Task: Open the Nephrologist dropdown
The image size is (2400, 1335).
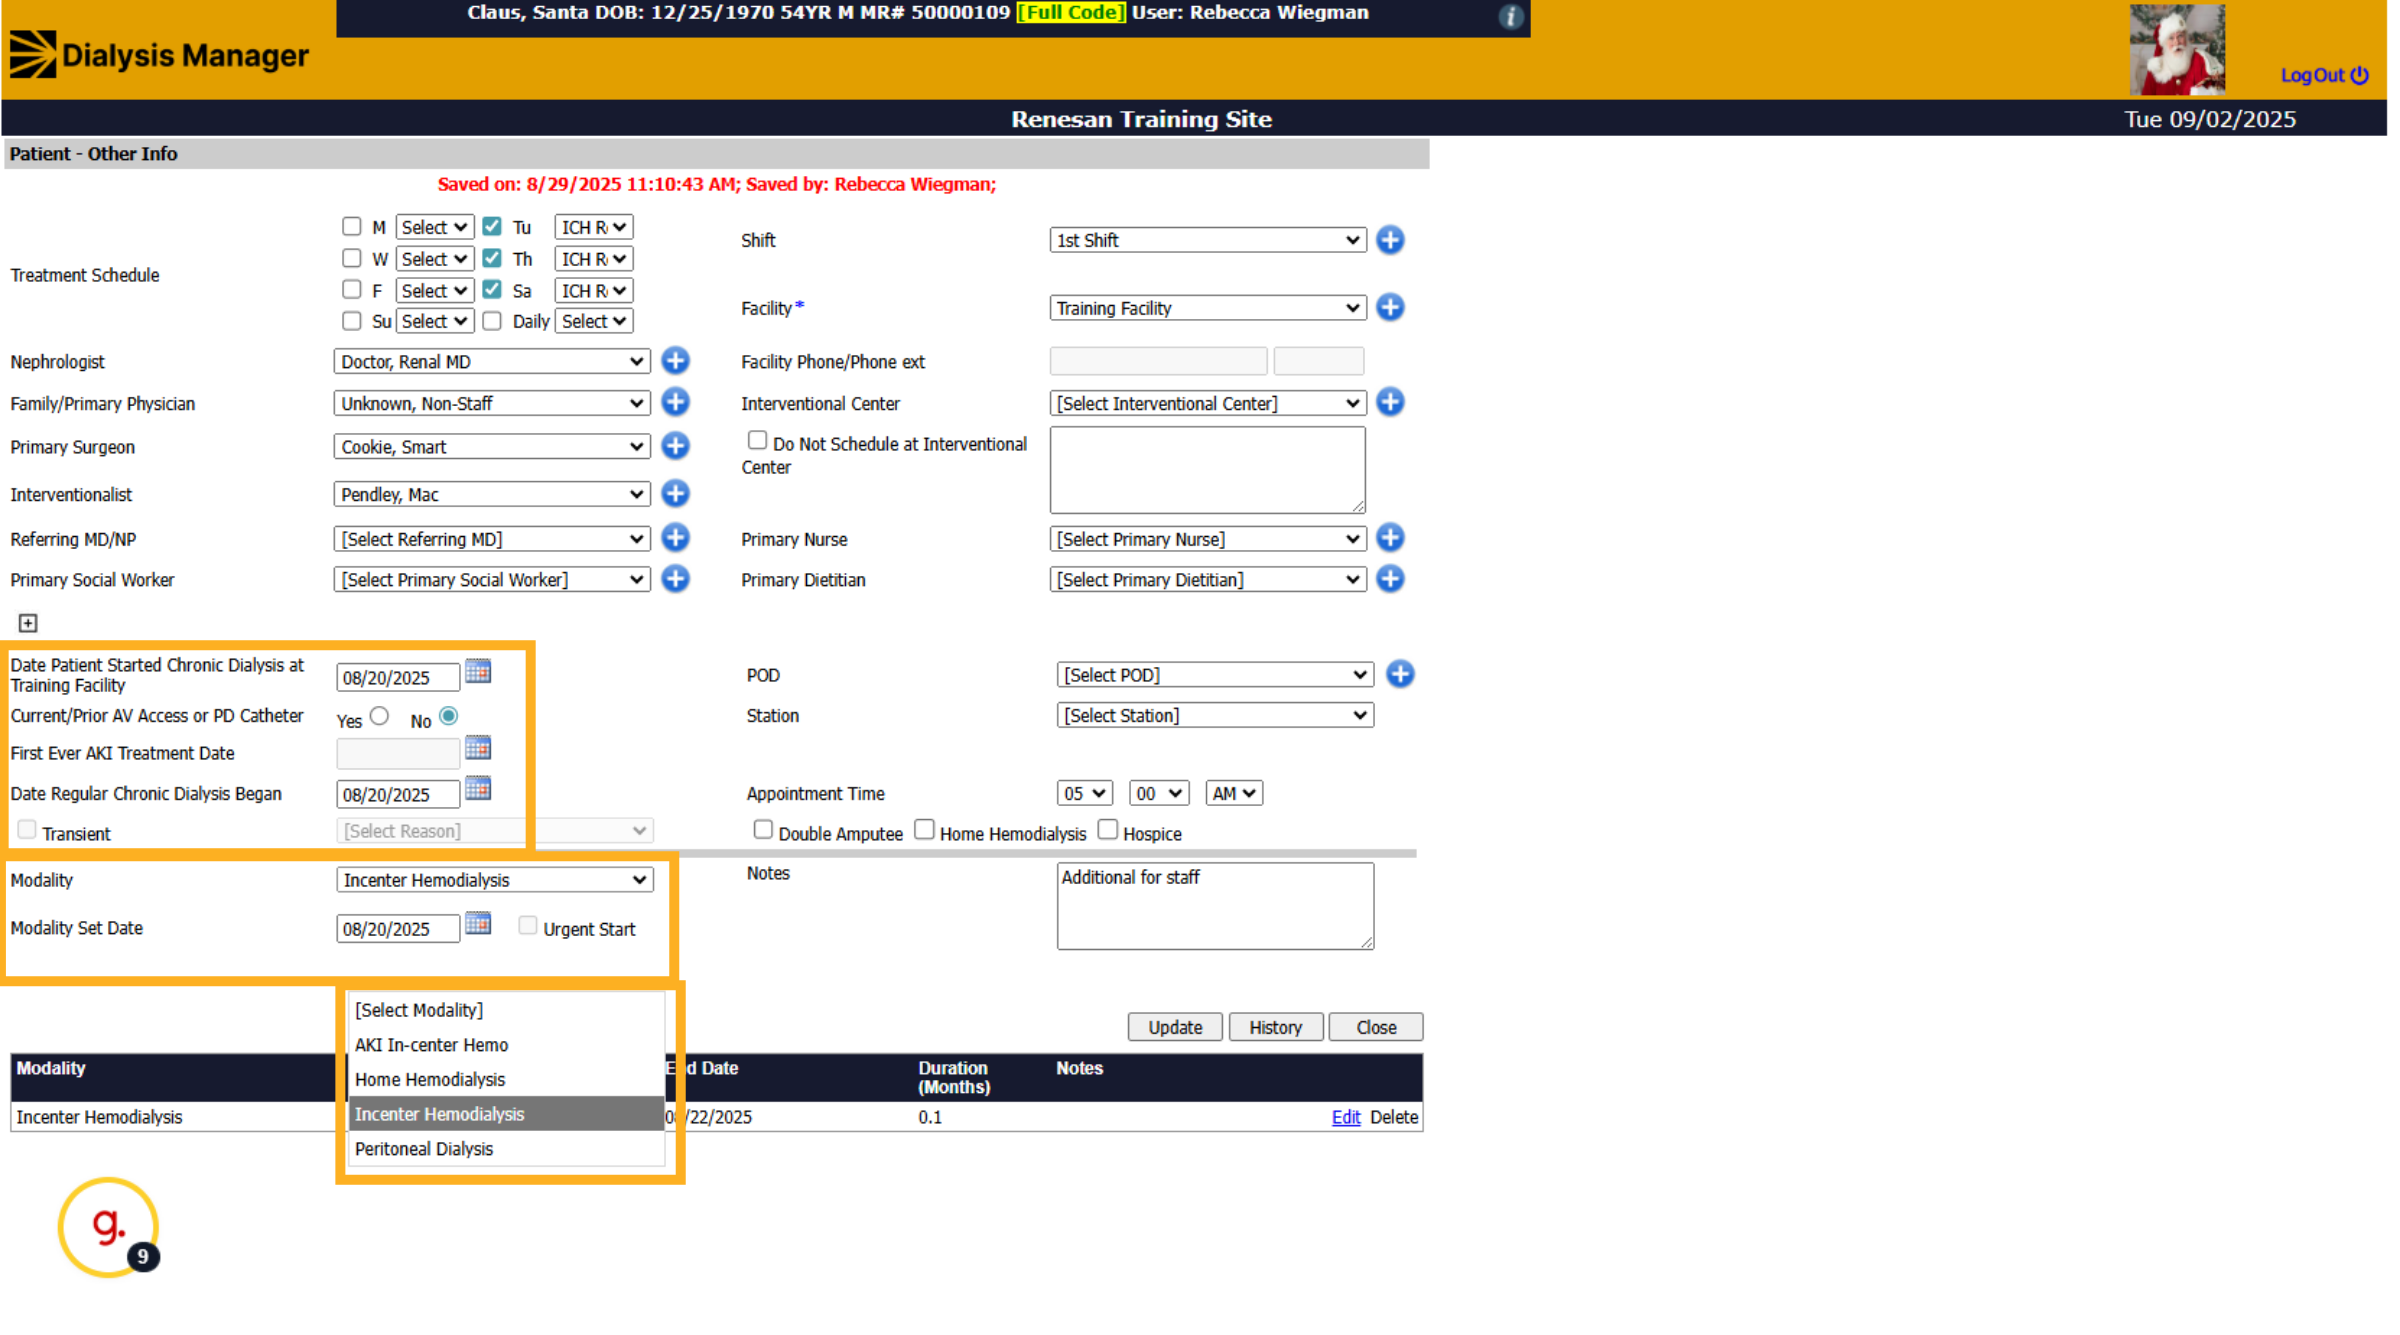Action: pos(494,363)
